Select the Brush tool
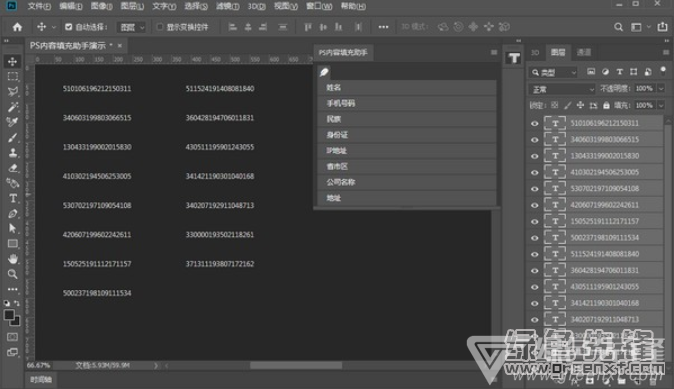Image resolution: width=674 pixels, height=389 pixels. (12, 138)
